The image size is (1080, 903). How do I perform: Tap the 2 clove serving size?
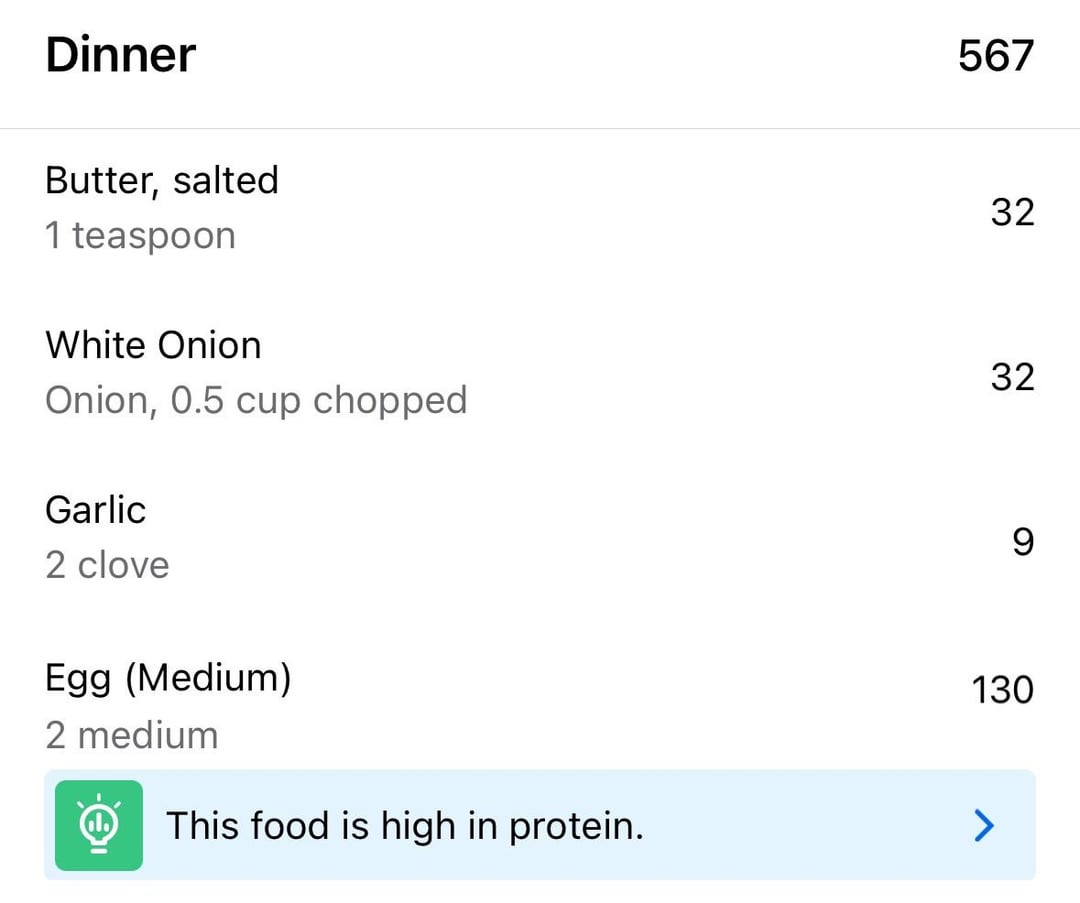click(107, 565)
